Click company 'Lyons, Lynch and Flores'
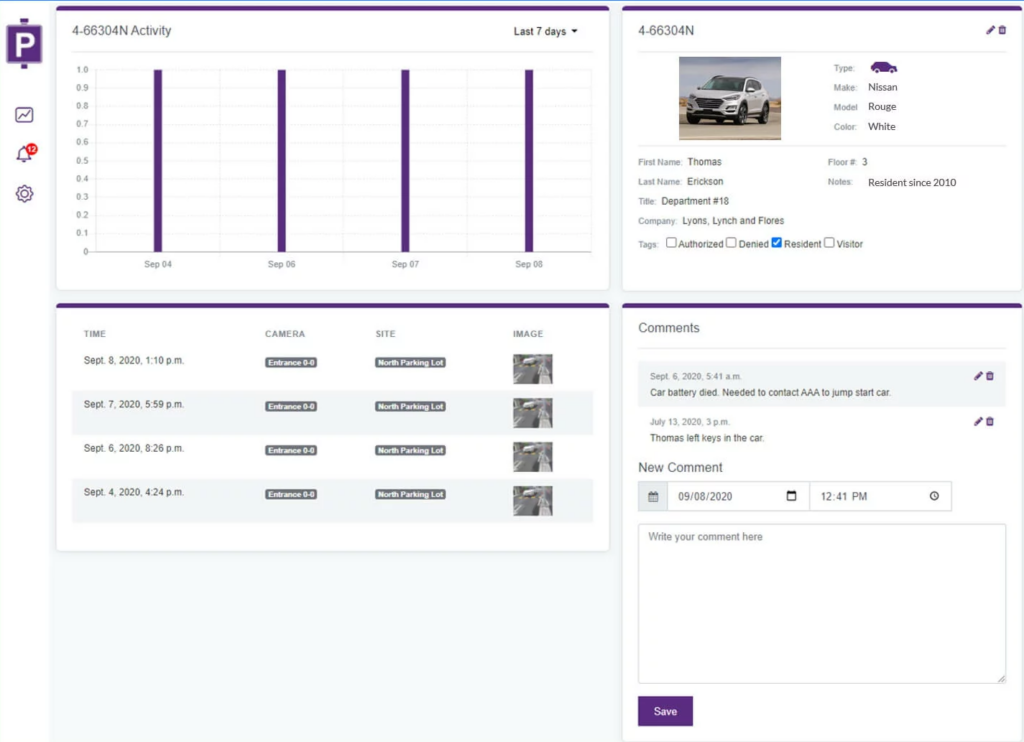The height and width of the screenshot is (742, 1024). pos(733,221)
